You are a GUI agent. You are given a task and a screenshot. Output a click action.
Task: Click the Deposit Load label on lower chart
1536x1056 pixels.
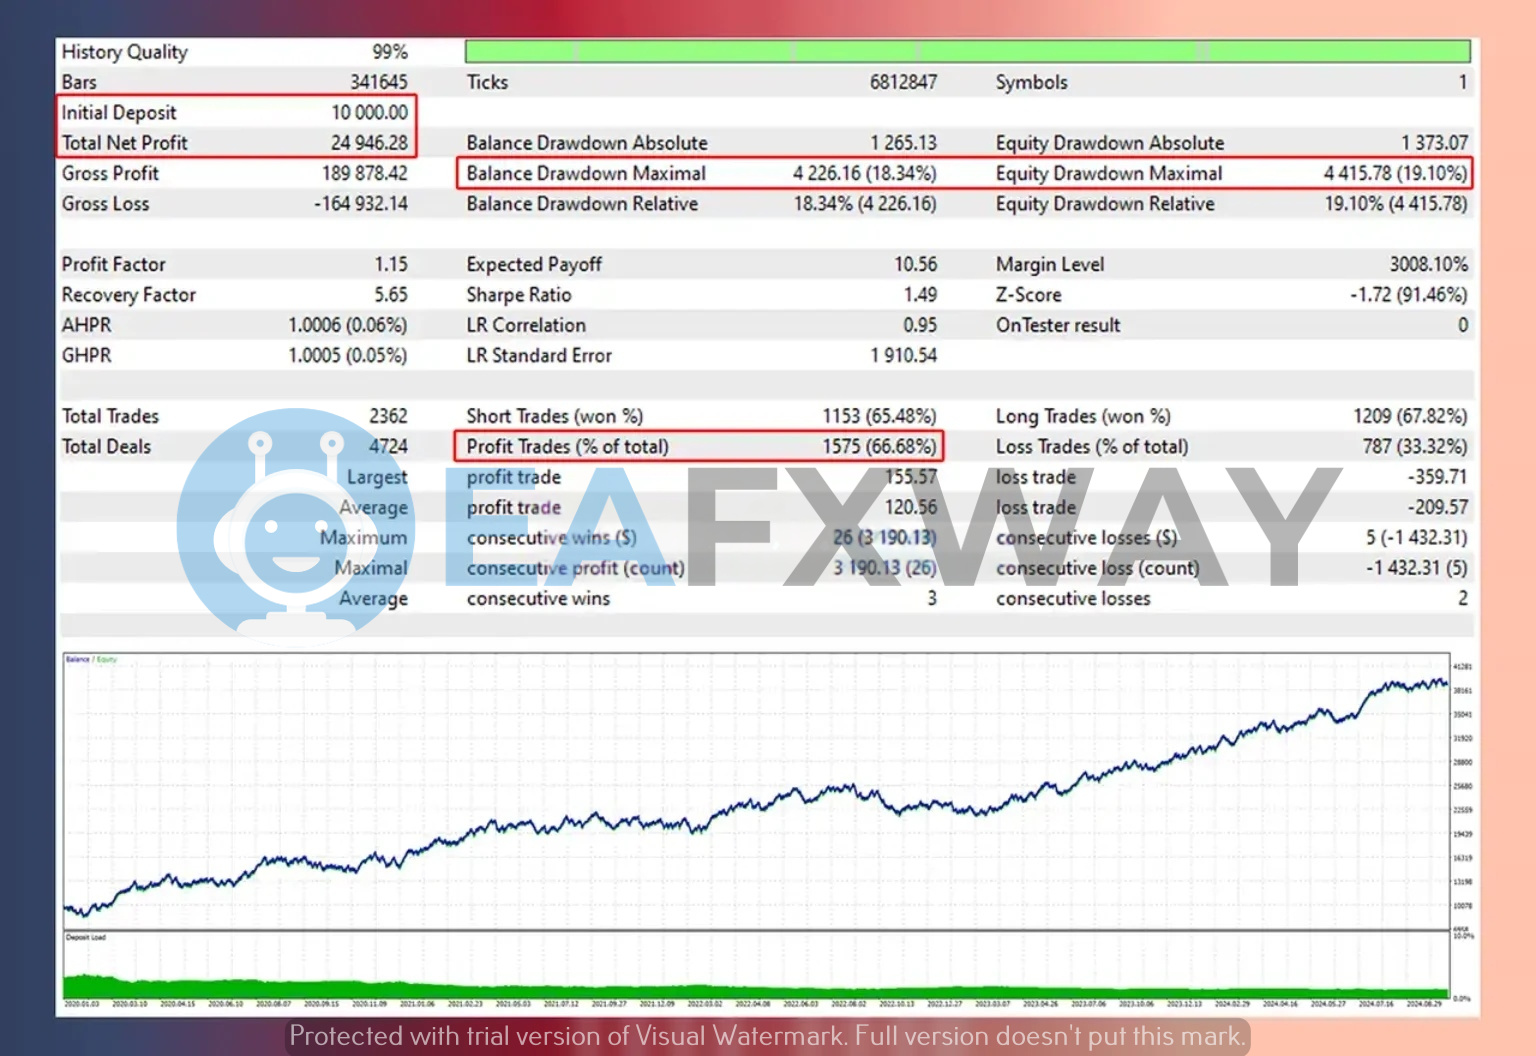[x=86, y=938]
